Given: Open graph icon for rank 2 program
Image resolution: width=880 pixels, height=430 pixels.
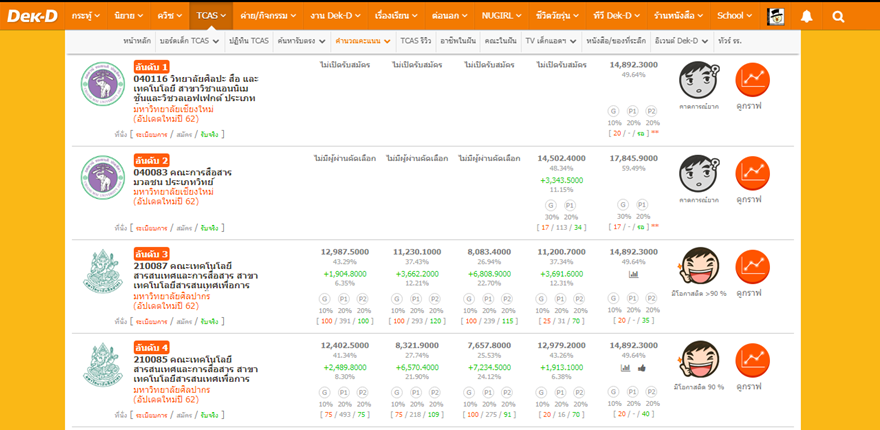Looking at the screenshot, I should coord(752,173).
